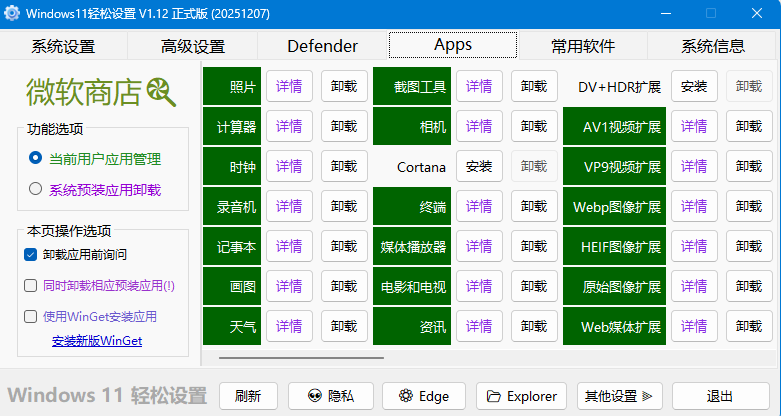
Task: Open the Edge settings button
Action: 424,396
